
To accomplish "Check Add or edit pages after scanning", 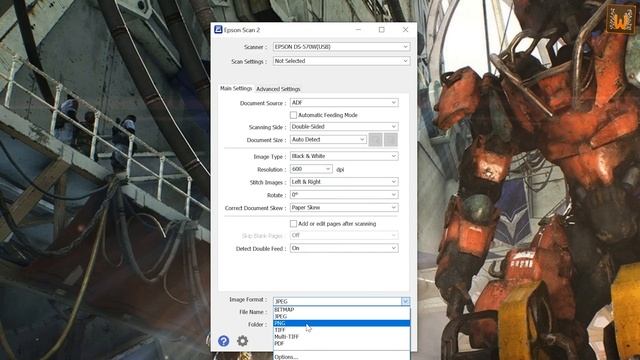I will (293, 224).
